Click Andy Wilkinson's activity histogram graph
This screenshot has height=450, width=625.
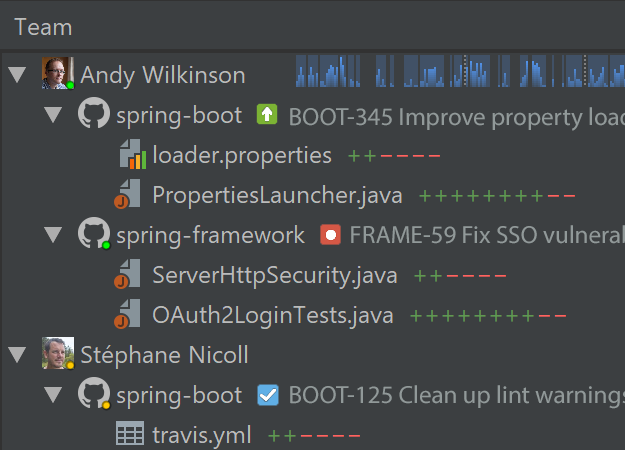click(460, 71)
